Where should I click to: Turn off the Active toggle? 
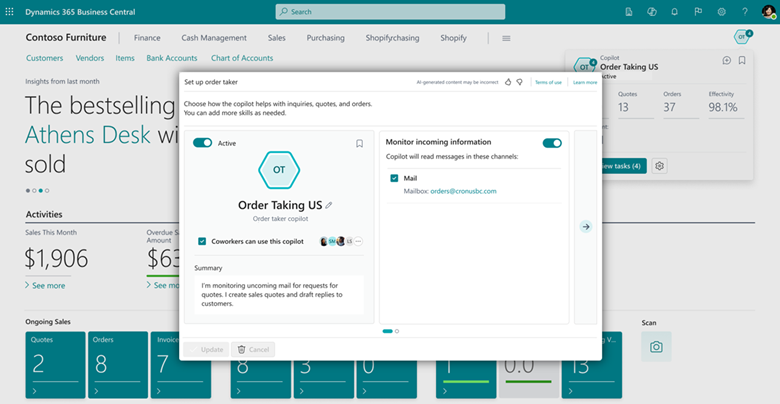click(202, 143)
